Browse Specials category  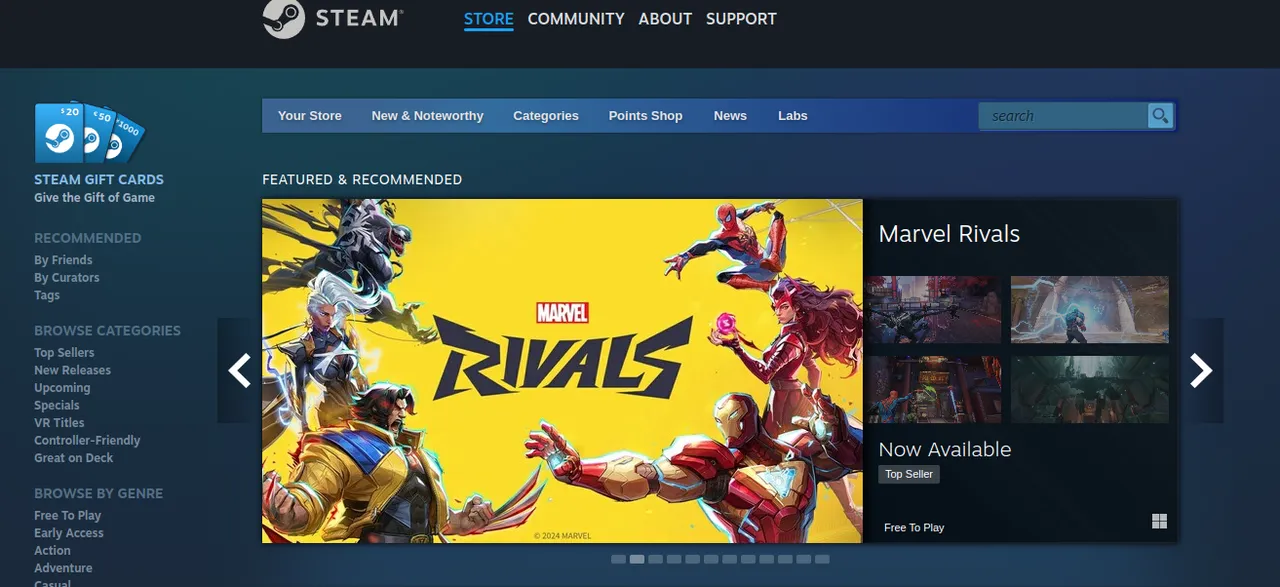pos(57,405)
